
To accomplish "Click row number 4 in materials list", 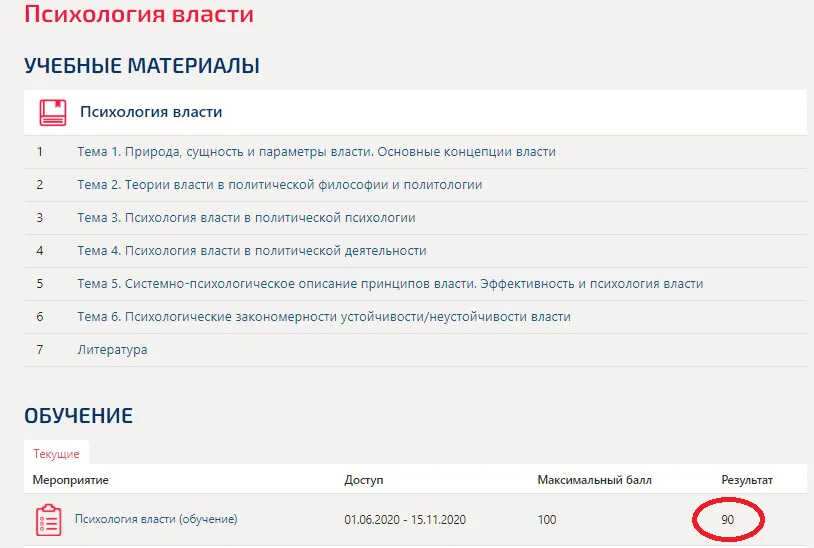I will [39, 251].
